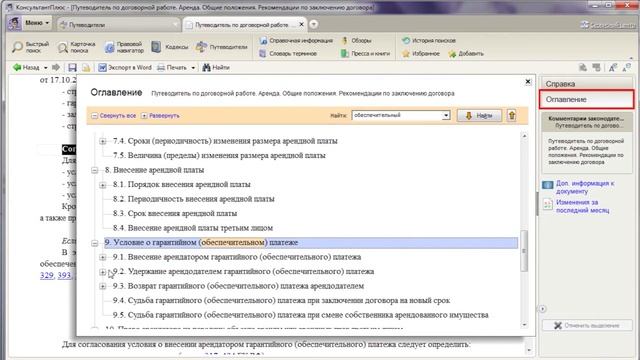Select 8.3 Срок внесения арендной платы

click(175, 213)
